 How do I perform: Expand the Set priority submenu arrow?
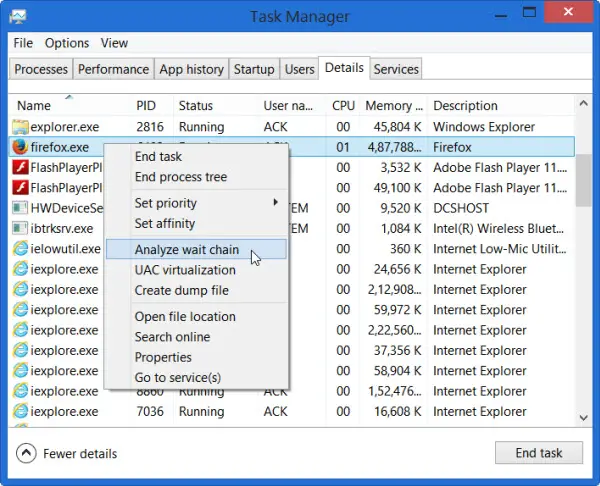275,202
